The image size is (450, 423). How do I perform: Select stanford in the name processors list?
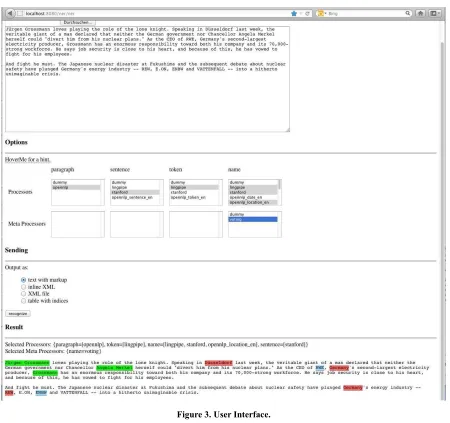tap(253, 192)
